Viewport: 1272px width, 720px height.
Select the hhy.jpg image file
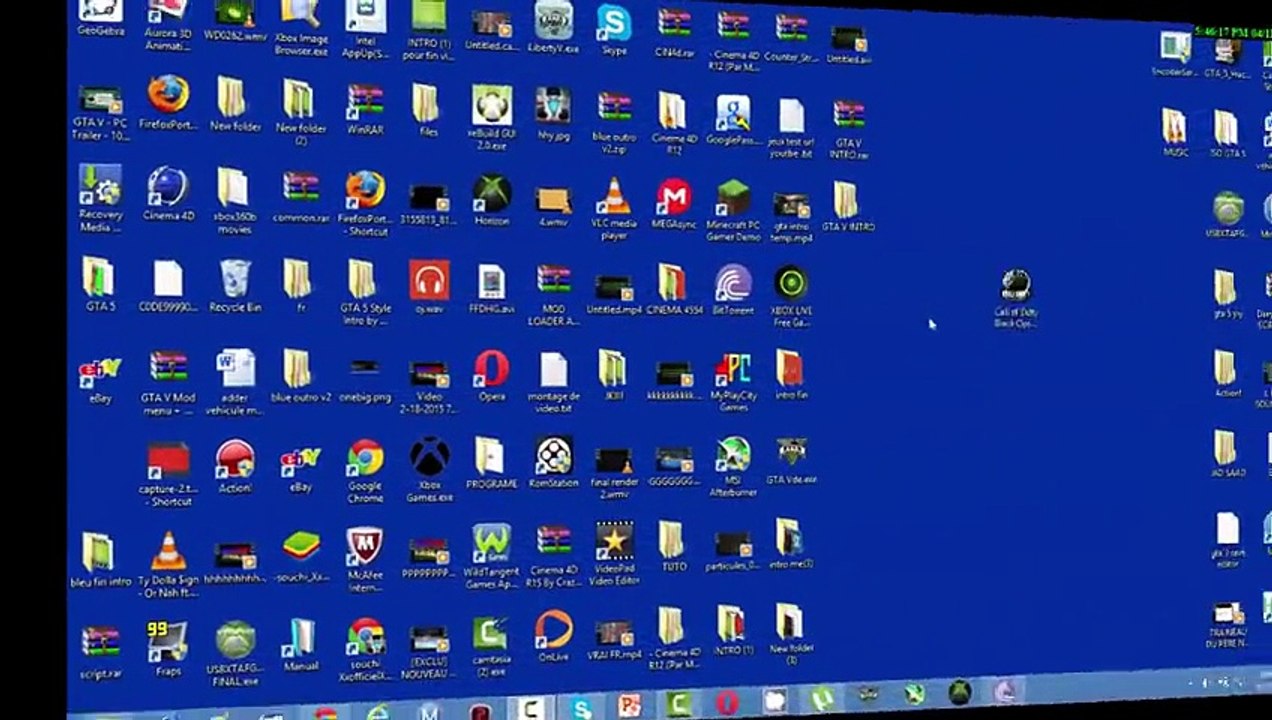click(553, 113)
